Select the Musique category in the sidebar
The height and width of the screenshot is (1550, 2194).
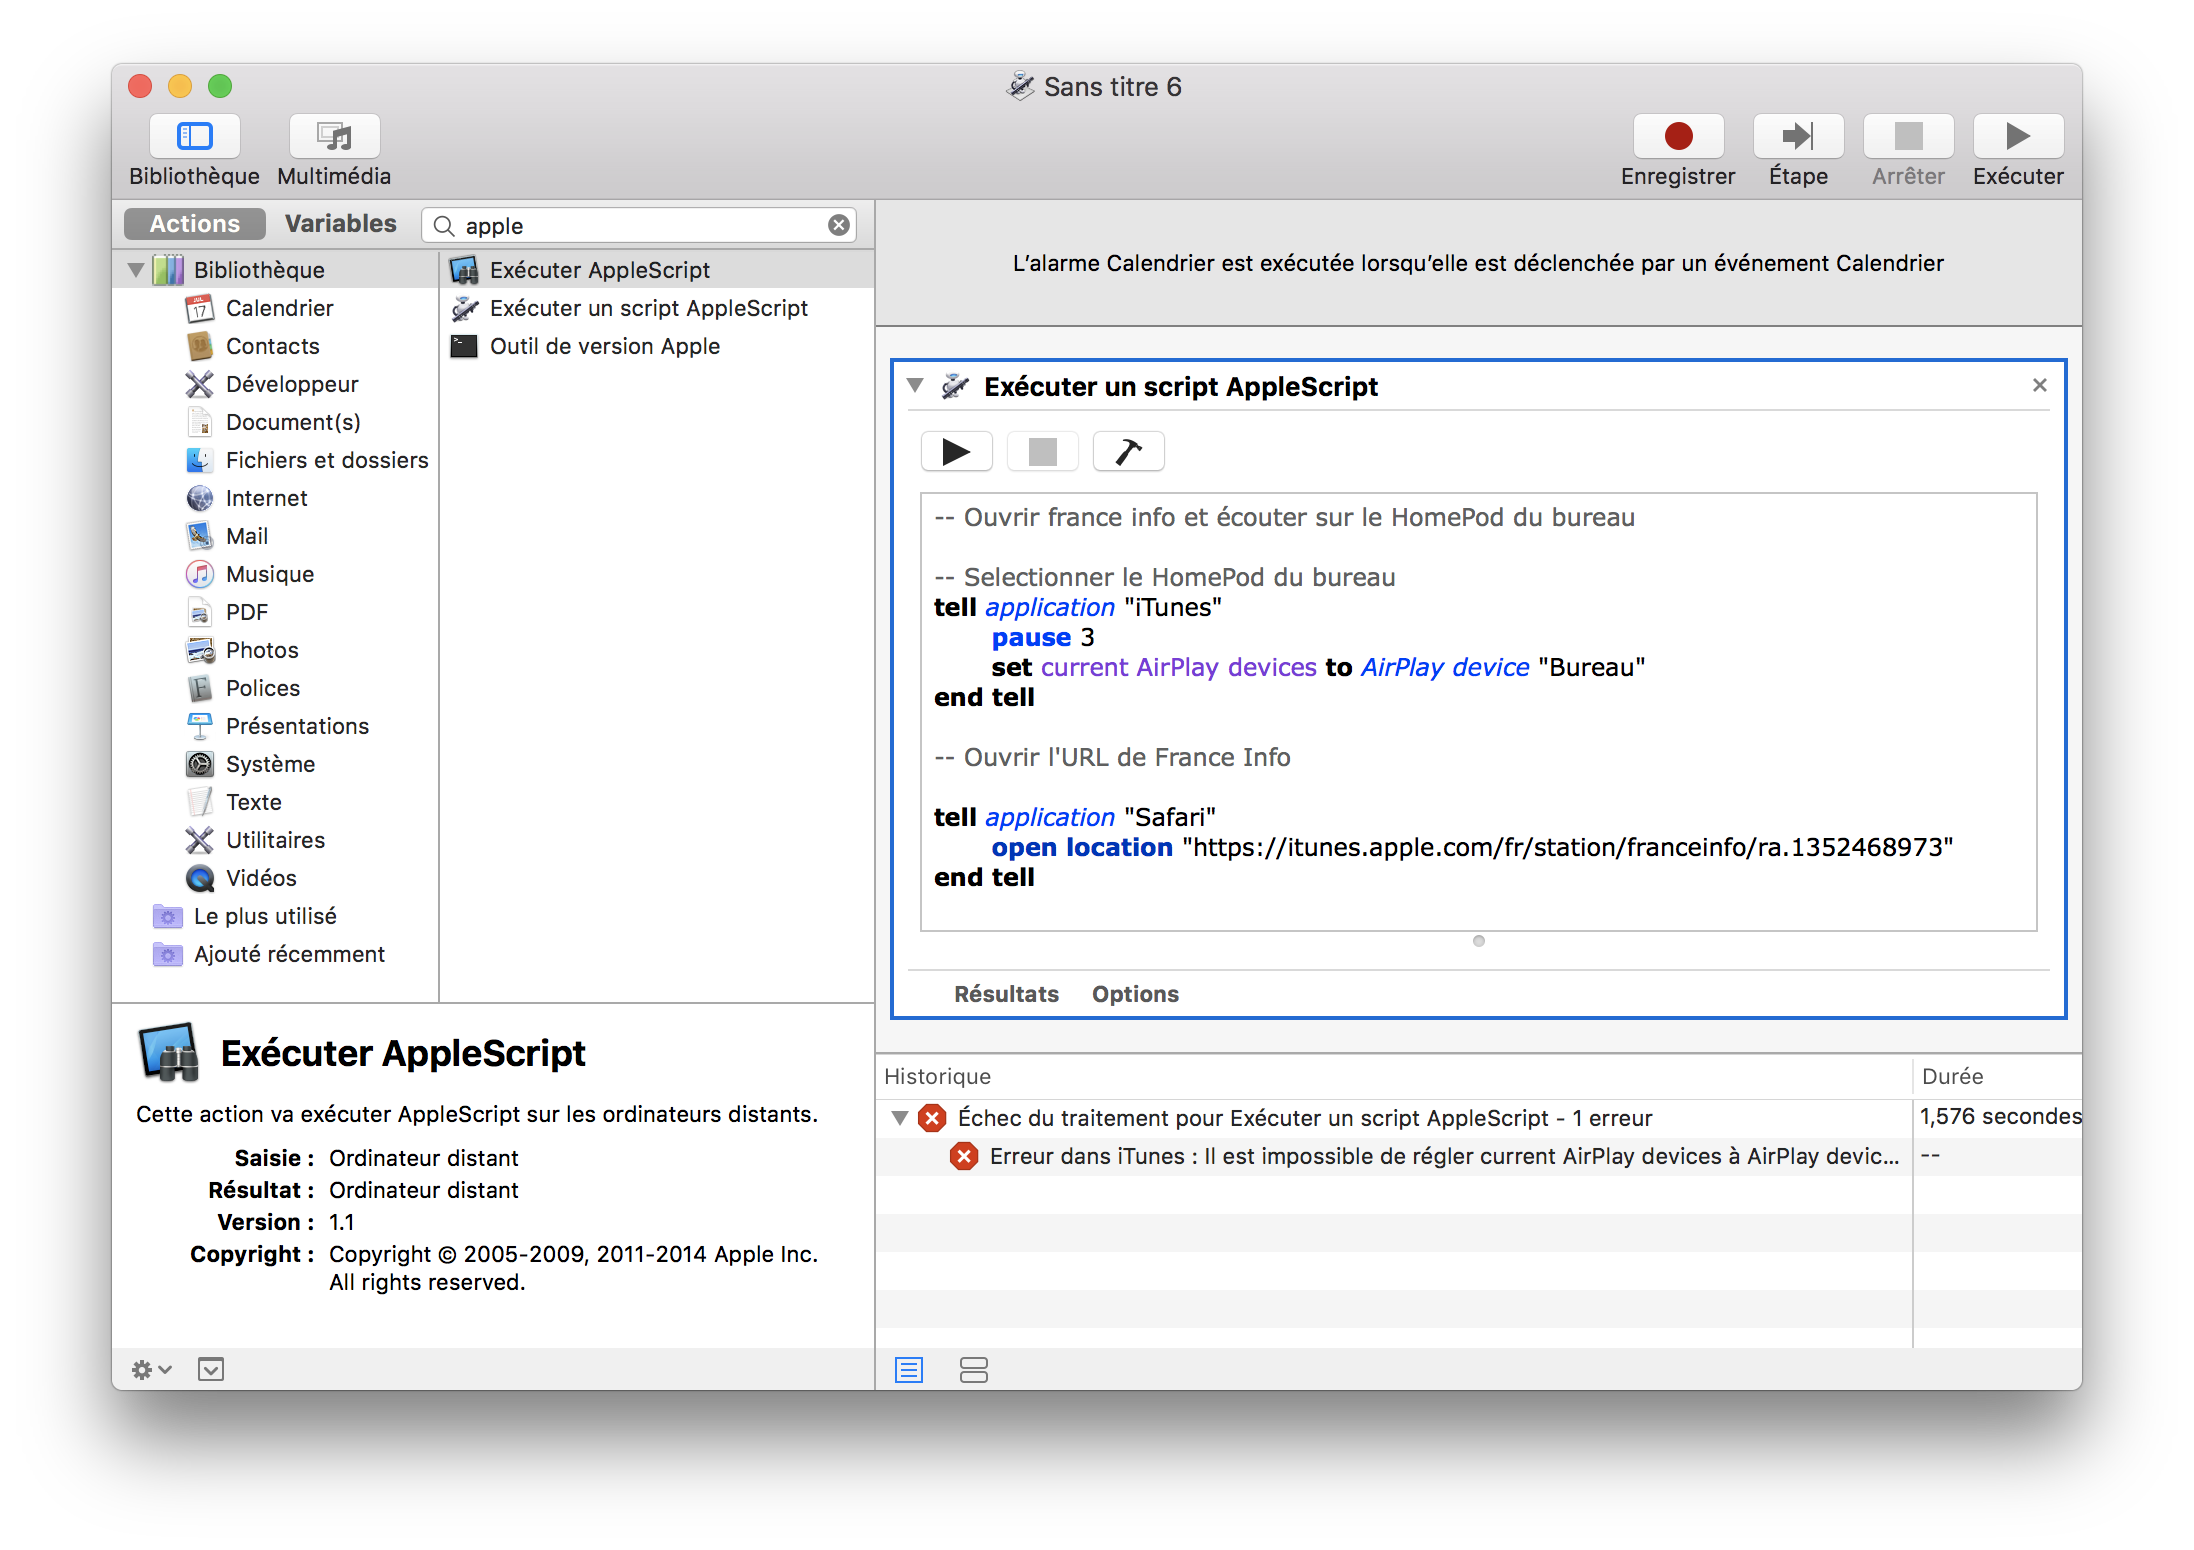(x=269, y=573)
